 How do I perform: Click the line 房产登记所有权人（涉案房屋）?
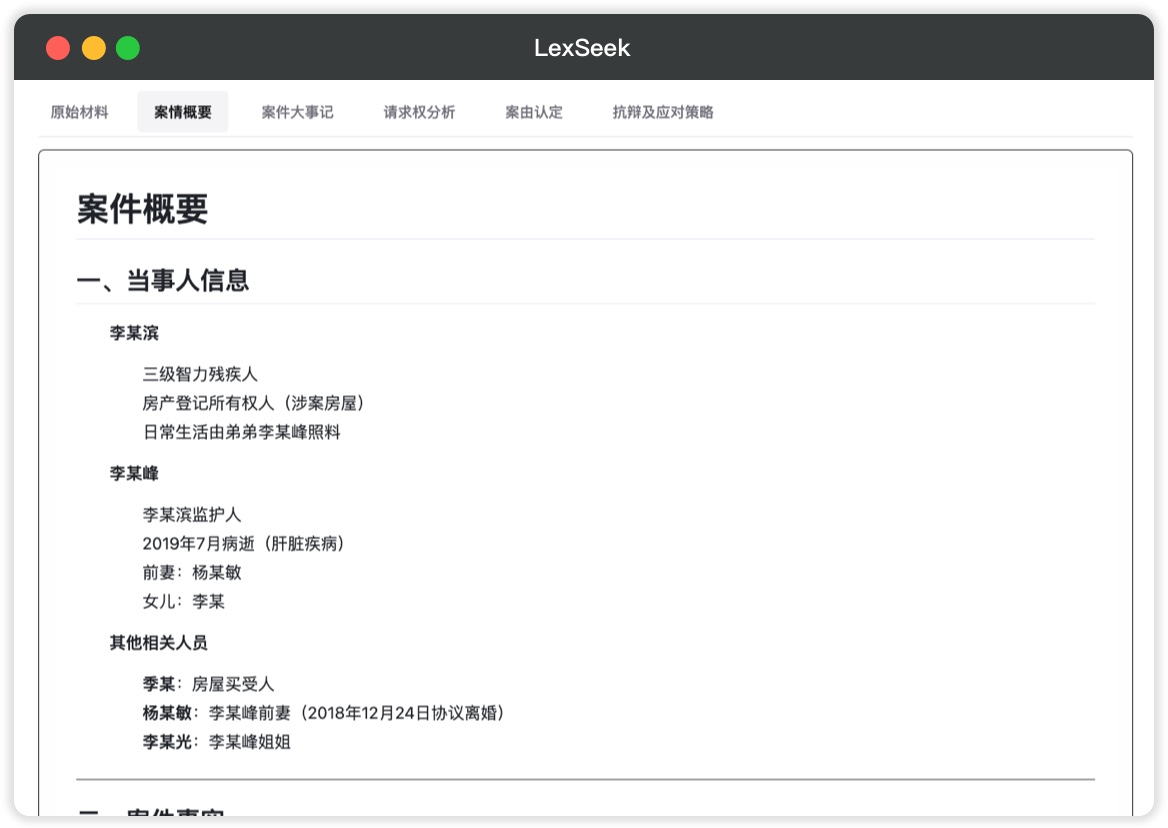(253, 403)
